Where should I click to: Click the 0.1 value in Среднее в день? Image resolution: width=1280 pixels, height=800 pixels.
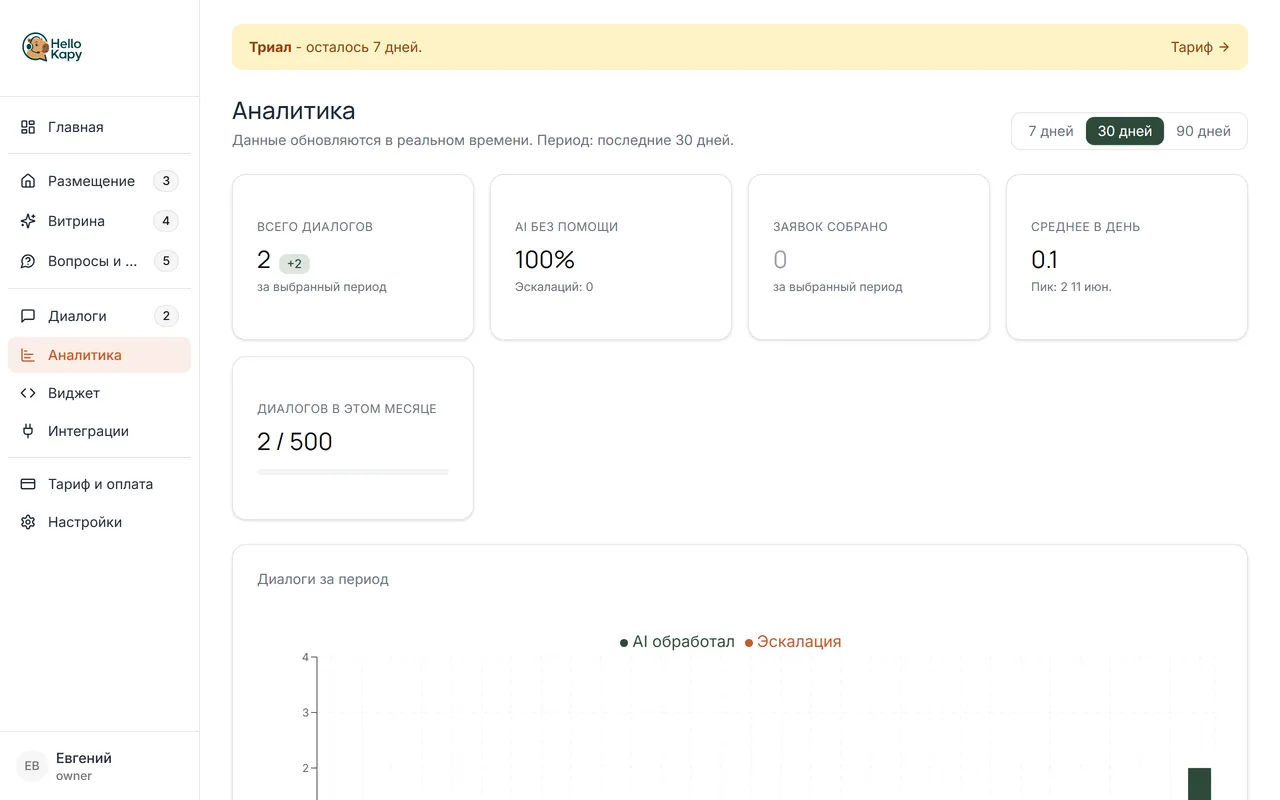coord(1044,260)
